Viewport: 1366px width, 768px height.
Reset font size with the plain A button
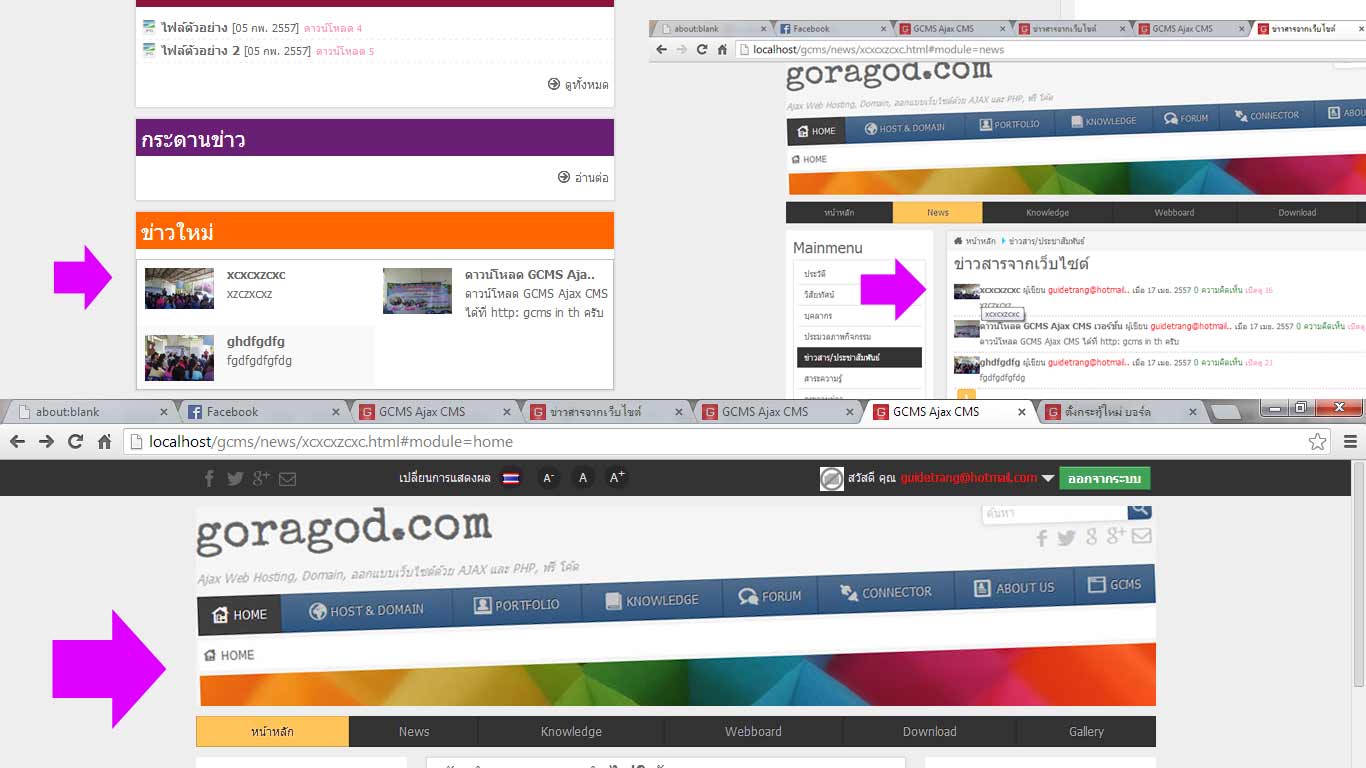tap(583, 478)
